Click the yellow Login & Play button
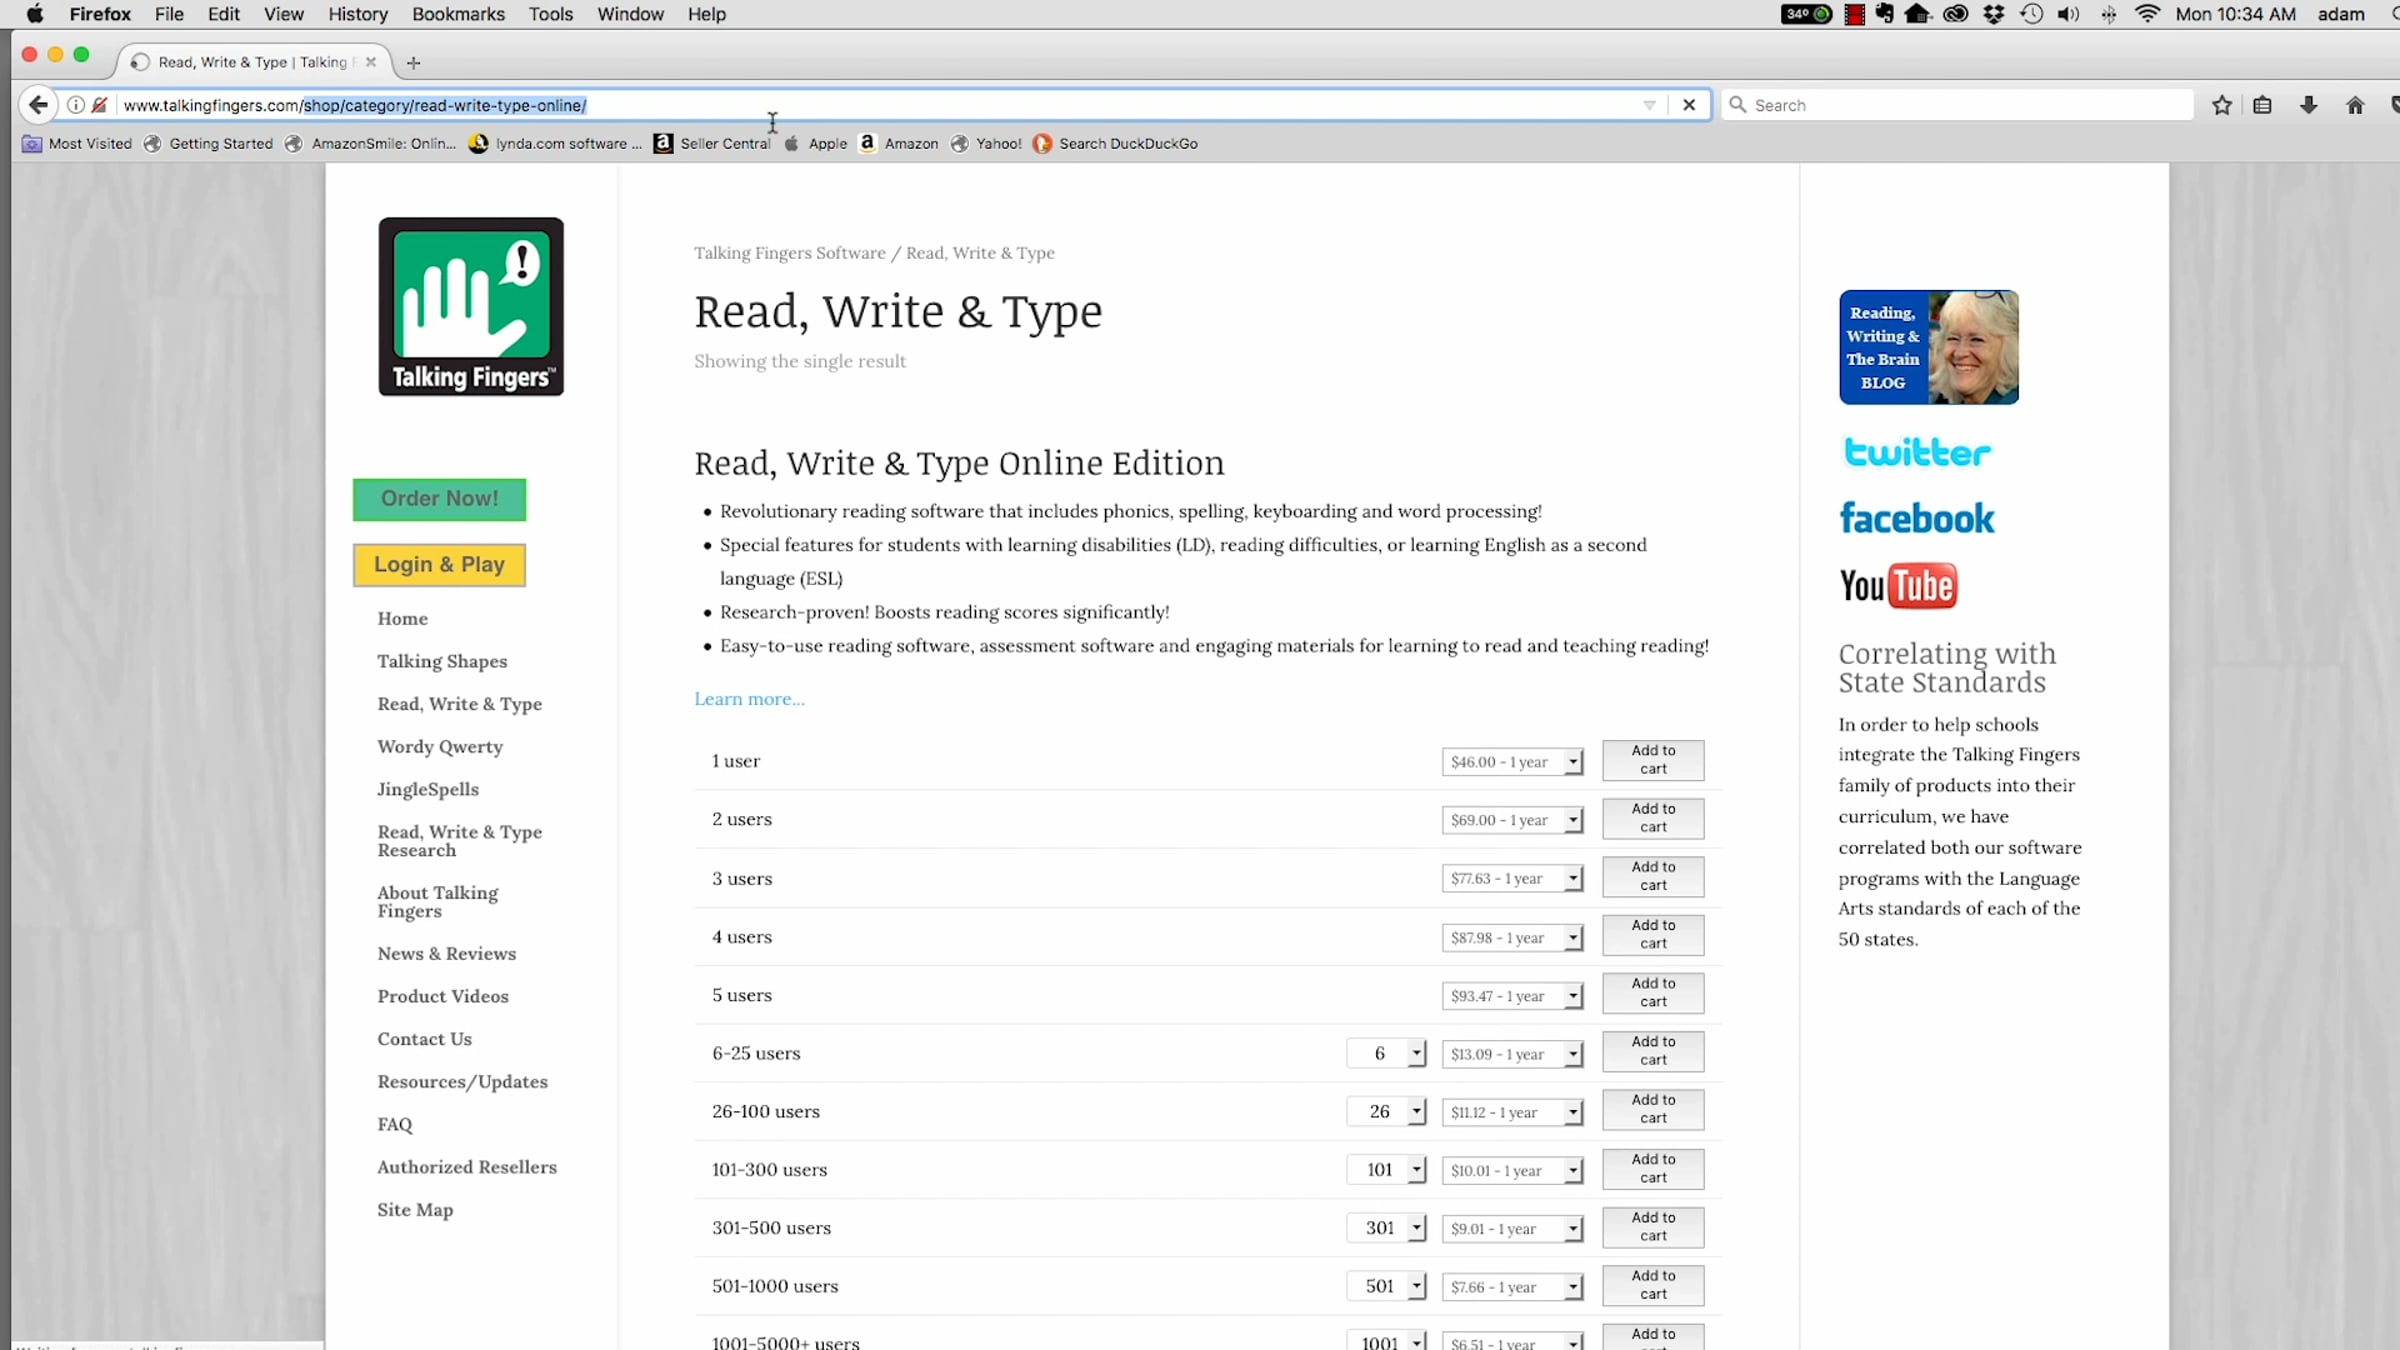Viewport: 2400px width, 1350px height. [x=439, y=565]
